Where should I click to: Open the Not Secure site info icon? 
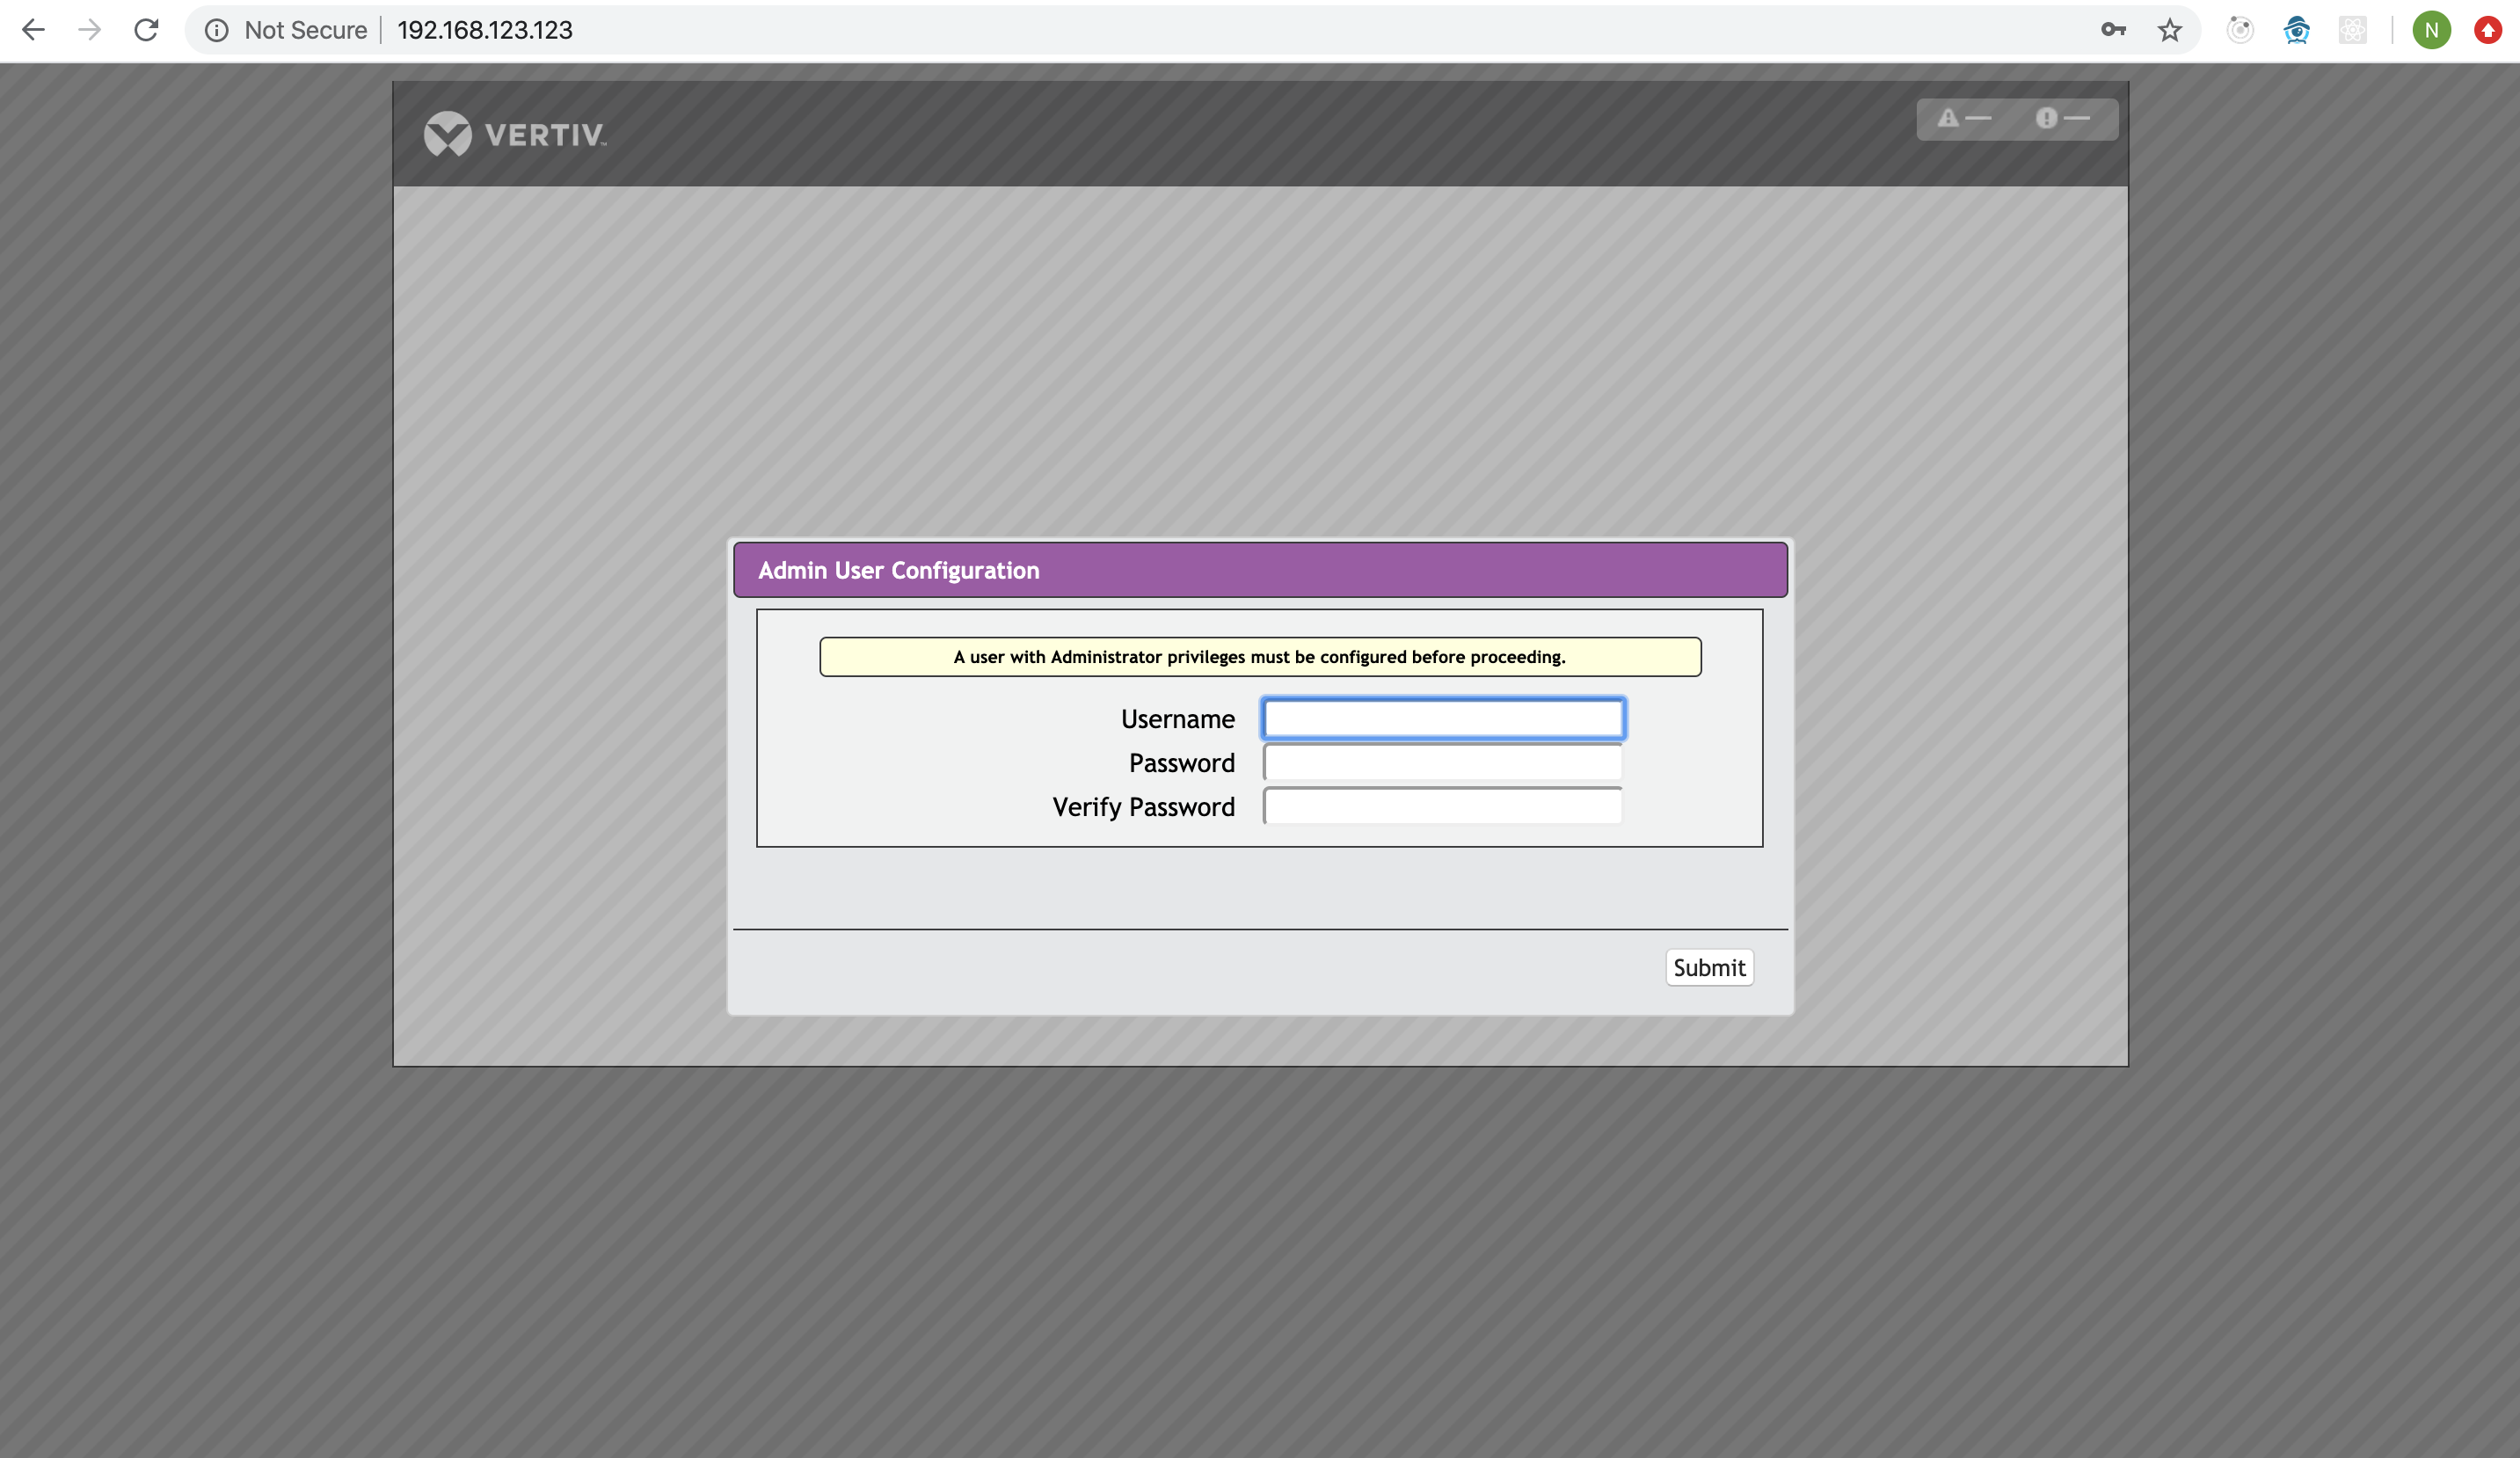click(217, 30)
